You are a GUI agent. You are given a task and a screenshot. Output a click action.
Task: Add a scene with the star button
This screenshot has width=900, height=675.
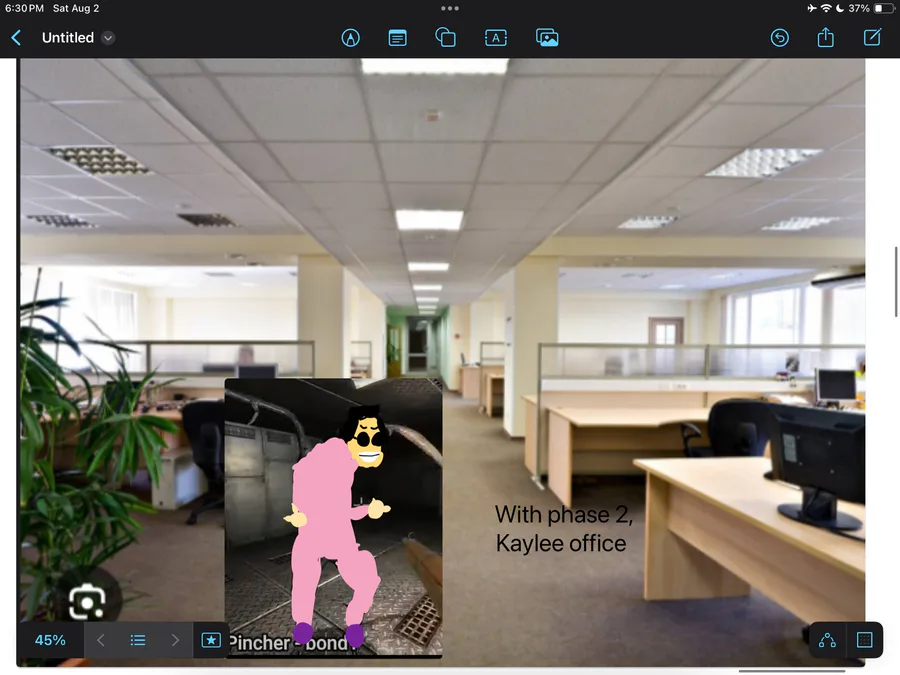(211, 640)
